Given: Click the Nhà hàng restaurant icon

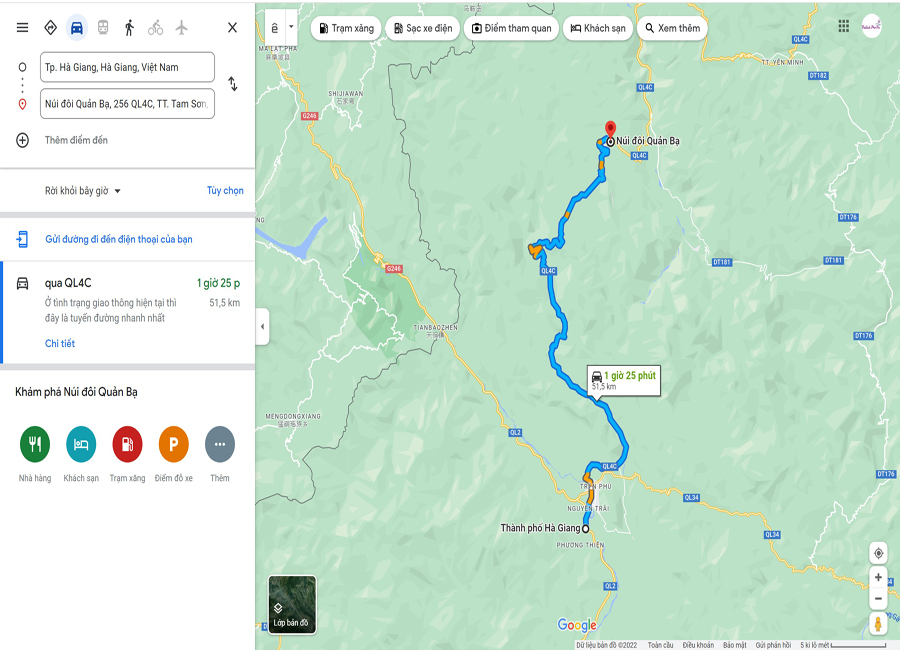Looking at the screenshot, I should click(35, 444).
